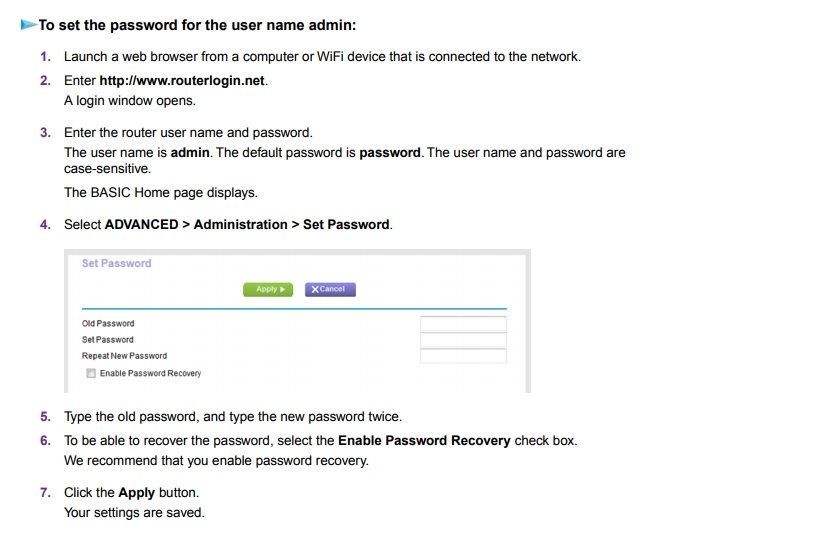Click the purple step number 5

tap(45, 416)
